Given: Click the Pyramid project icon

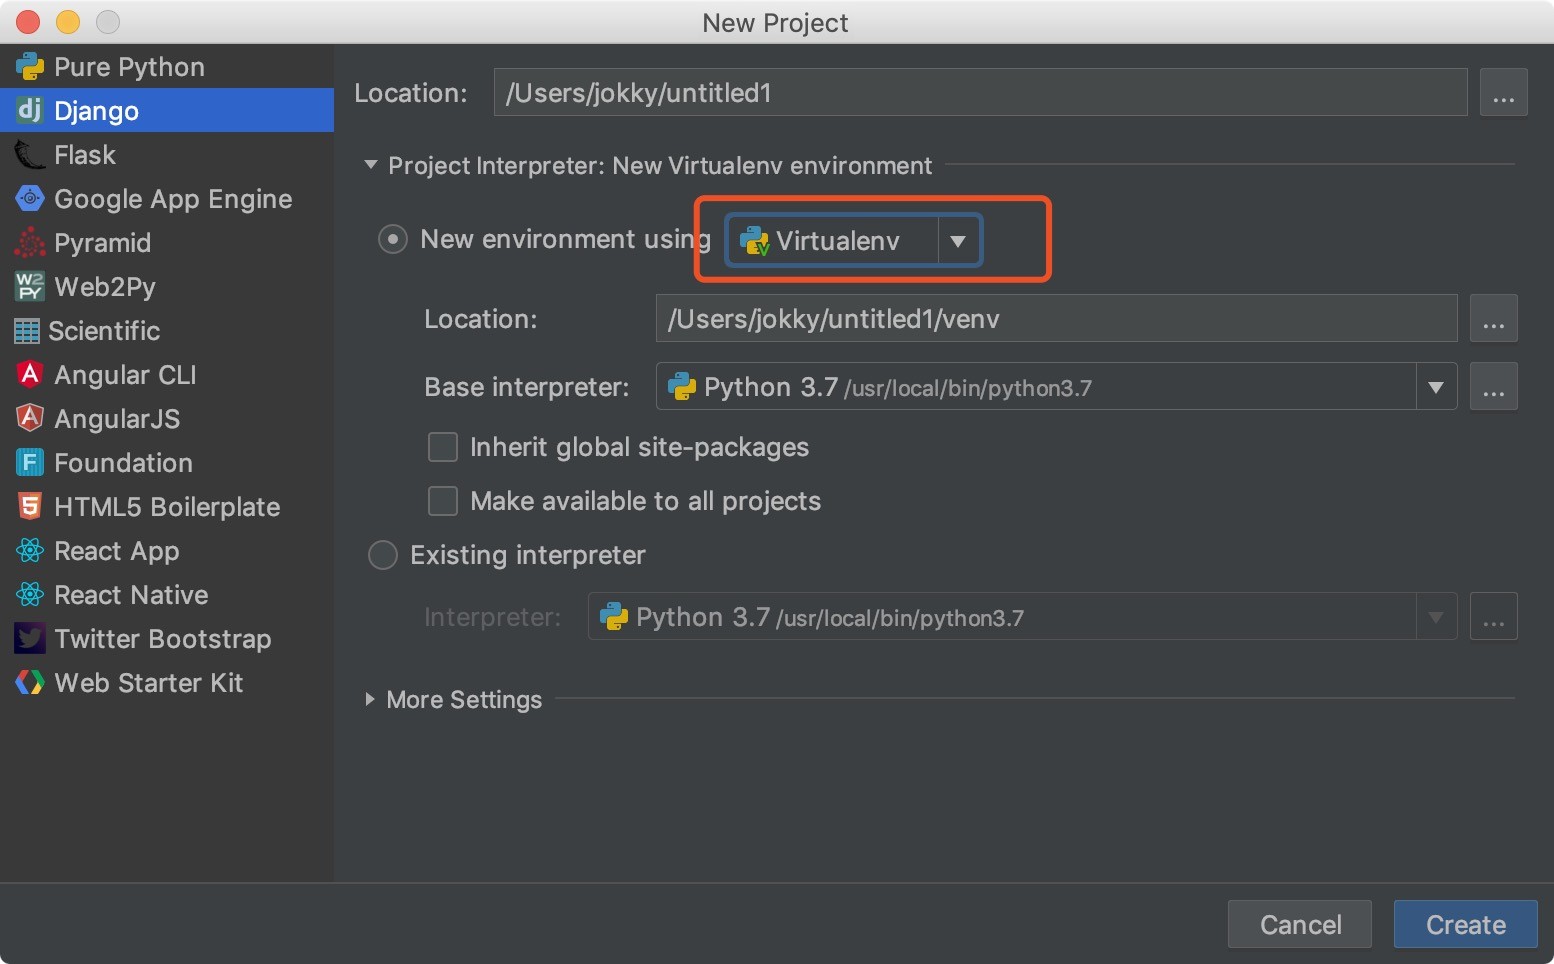Looking at the screenshot, I should click(30, 243).
